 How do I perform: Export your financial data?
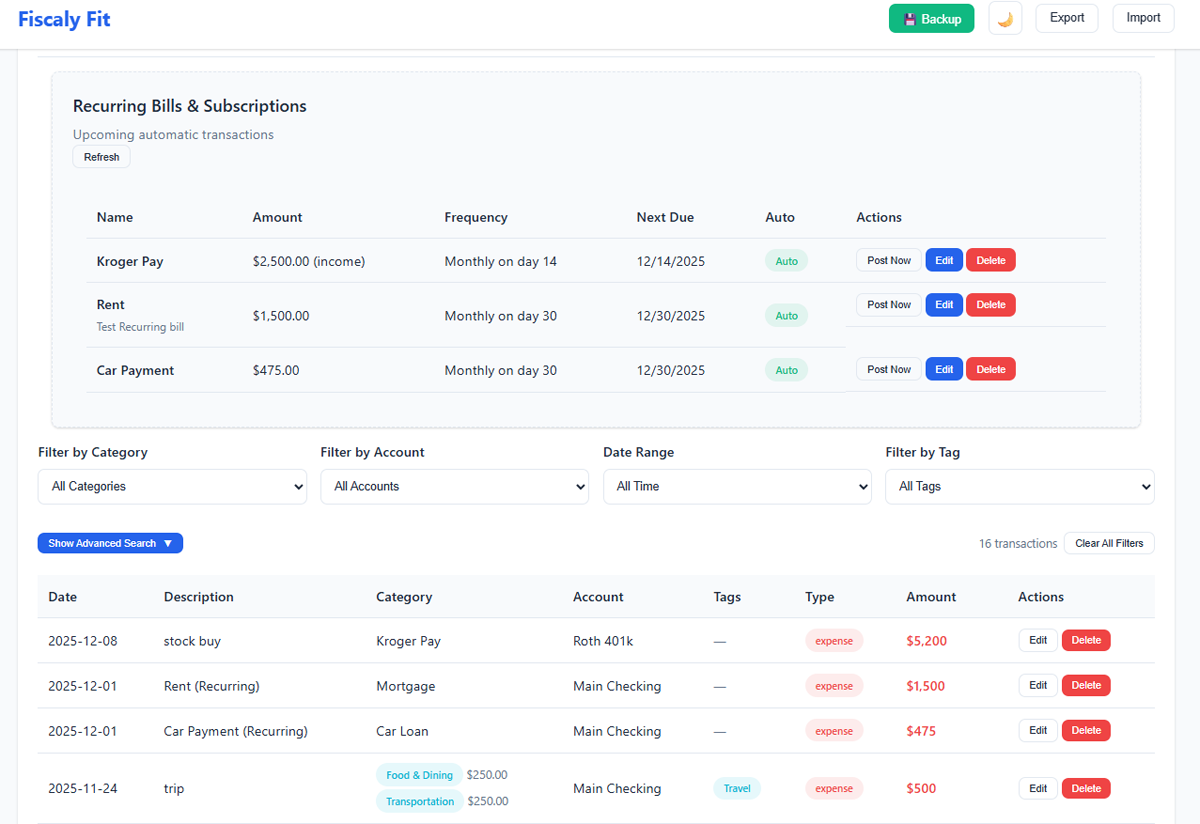click(x=1066, y=18)
